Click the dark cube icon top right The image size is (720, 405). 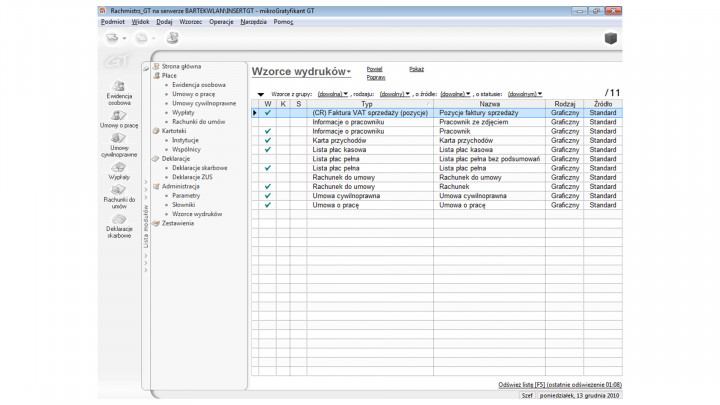[610, 39]
